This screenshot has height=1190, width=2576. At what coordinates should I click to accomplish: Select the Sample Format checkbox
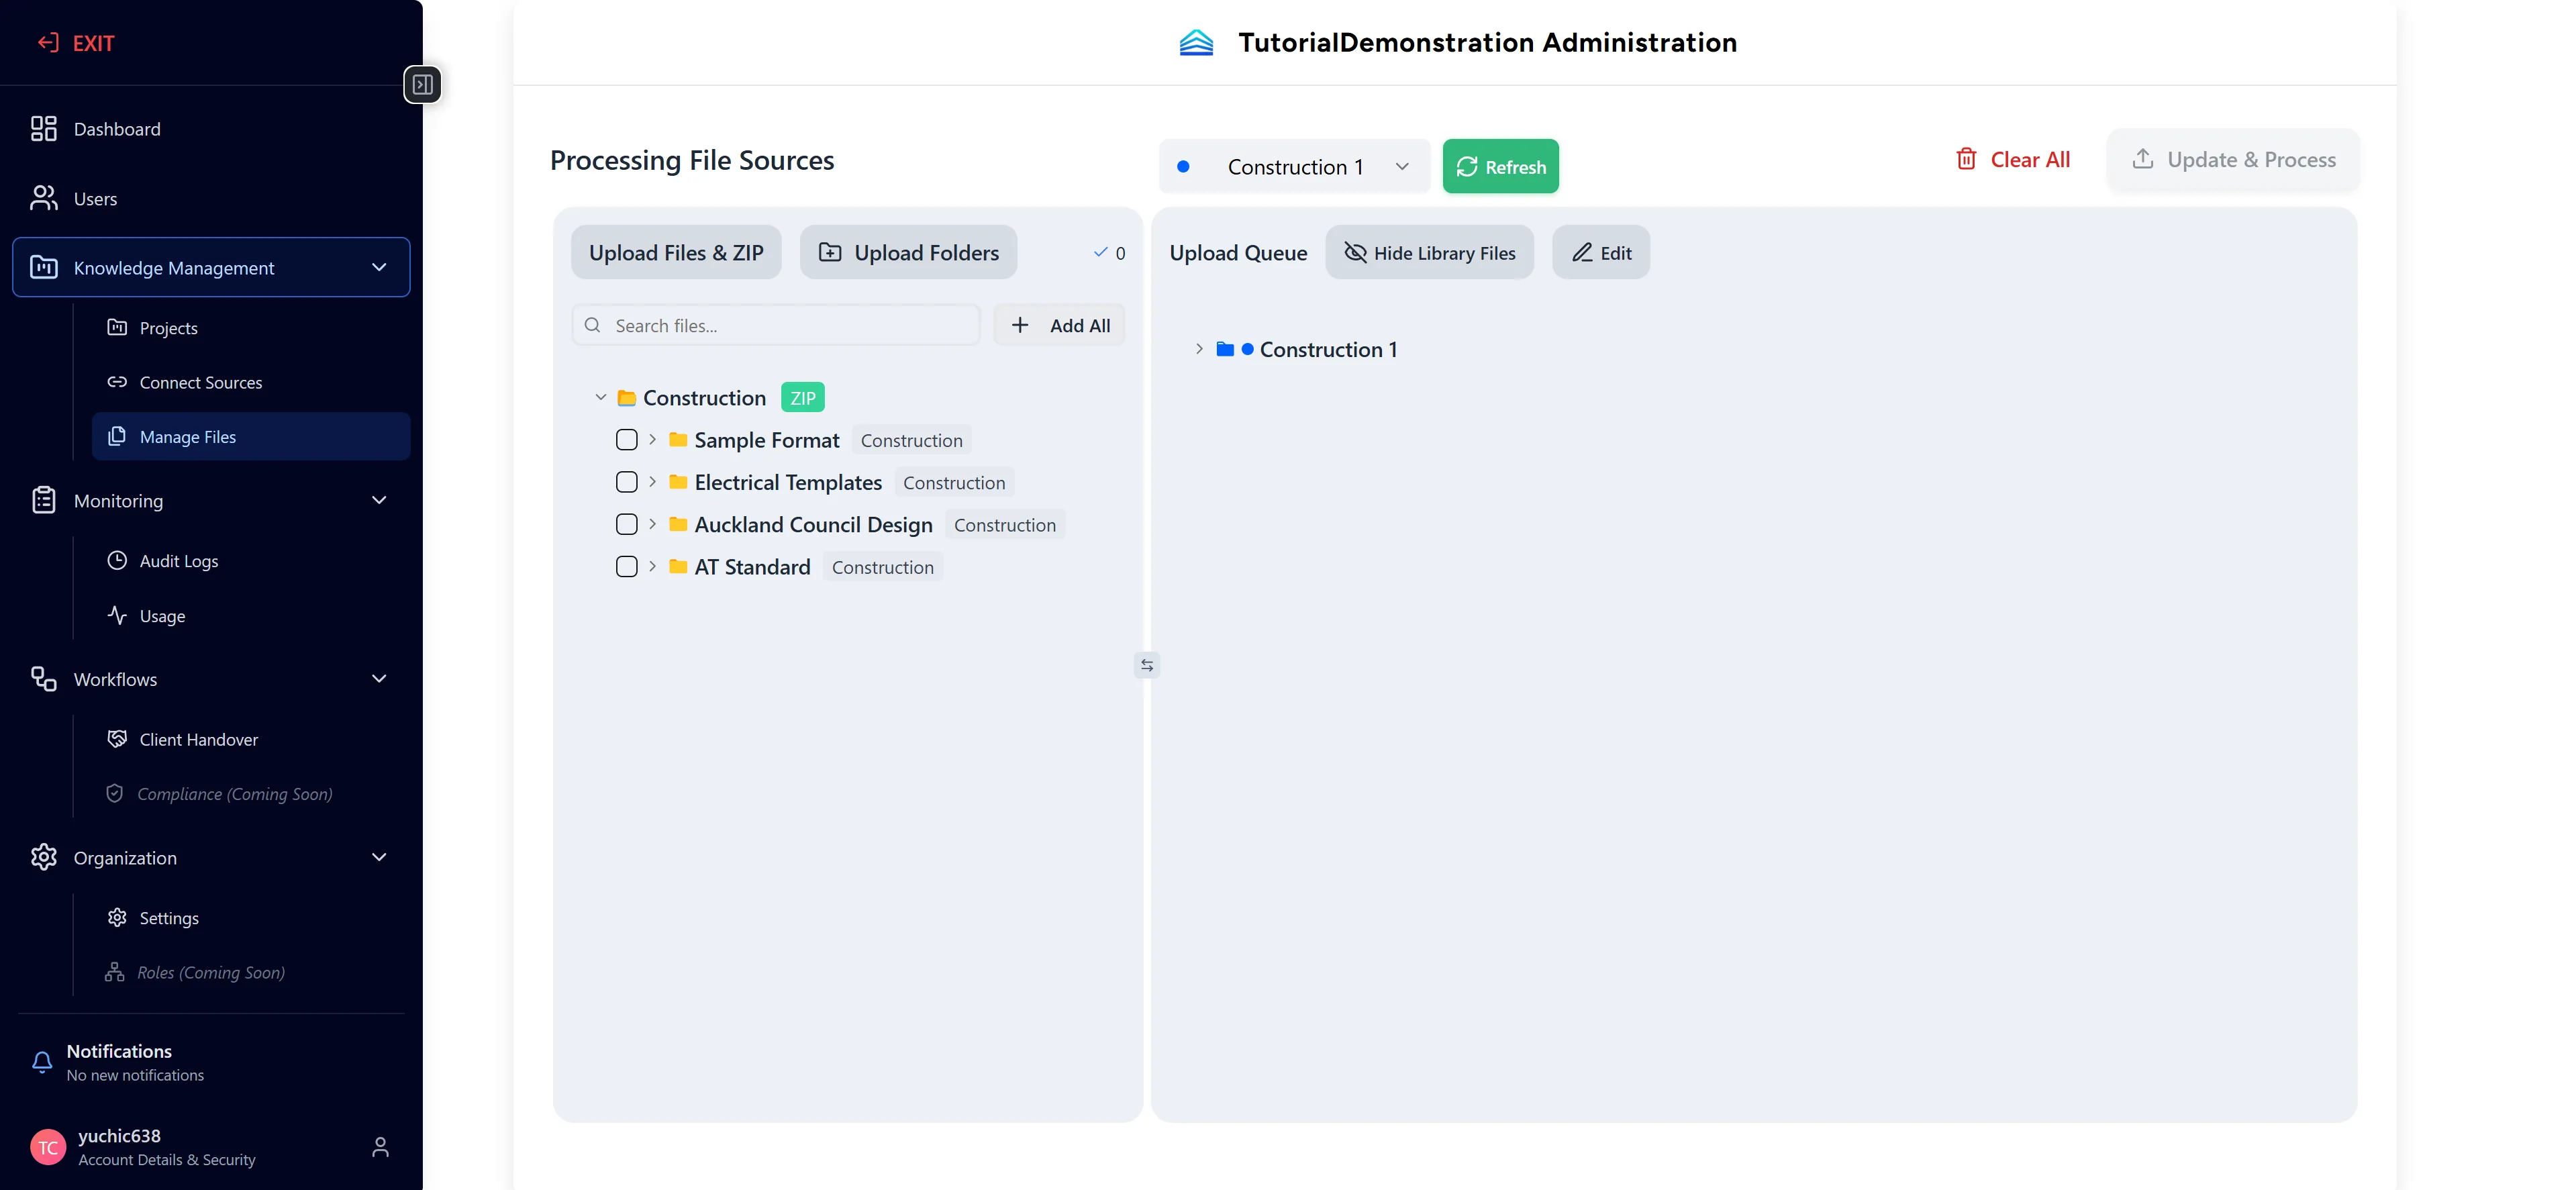[x=627, y=440]
